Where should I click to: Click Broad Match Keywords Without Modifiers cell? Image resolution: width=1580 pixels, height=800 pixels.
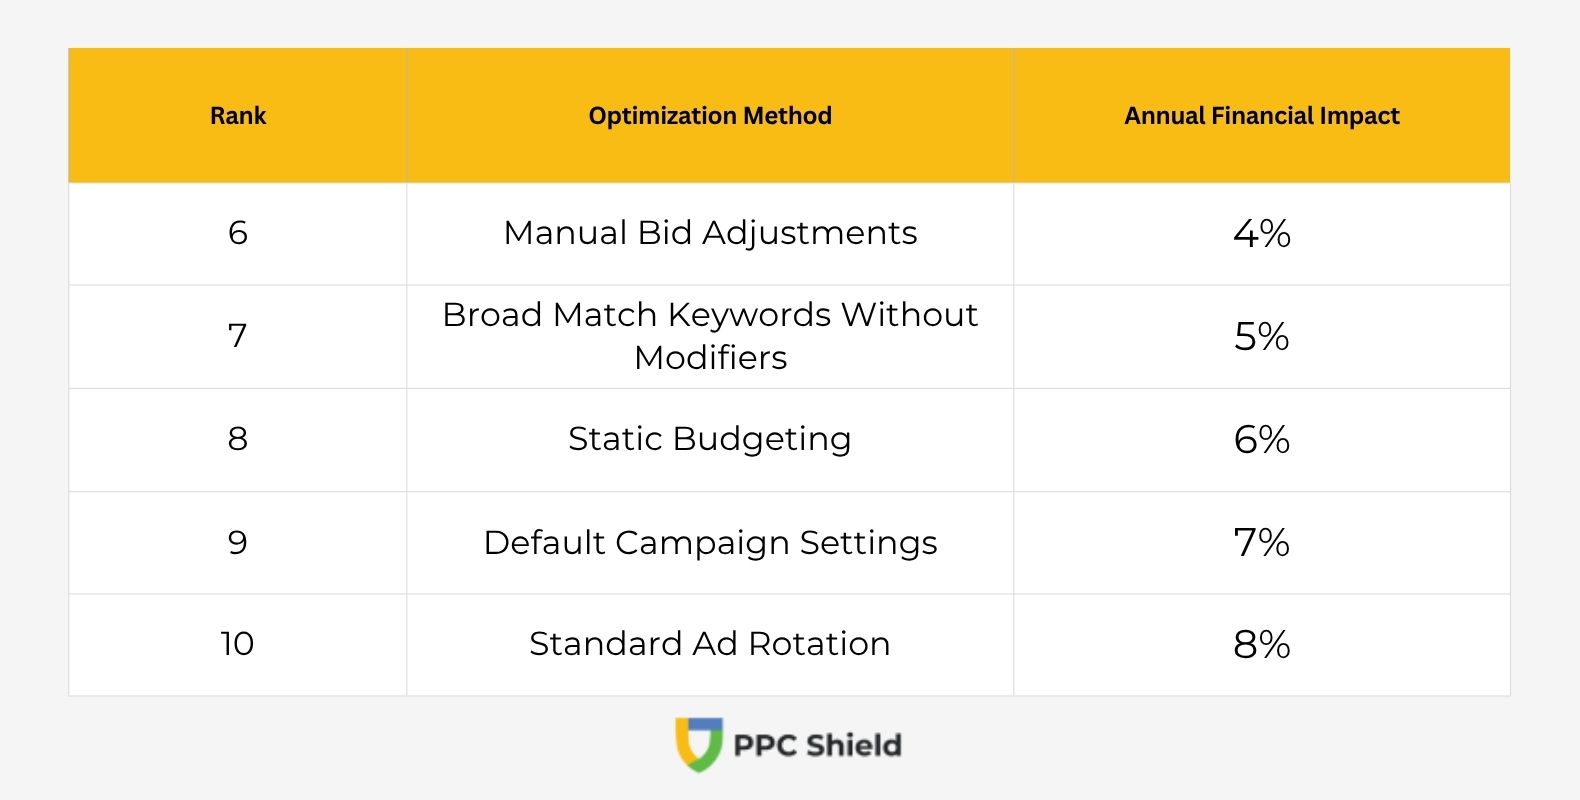710,336
